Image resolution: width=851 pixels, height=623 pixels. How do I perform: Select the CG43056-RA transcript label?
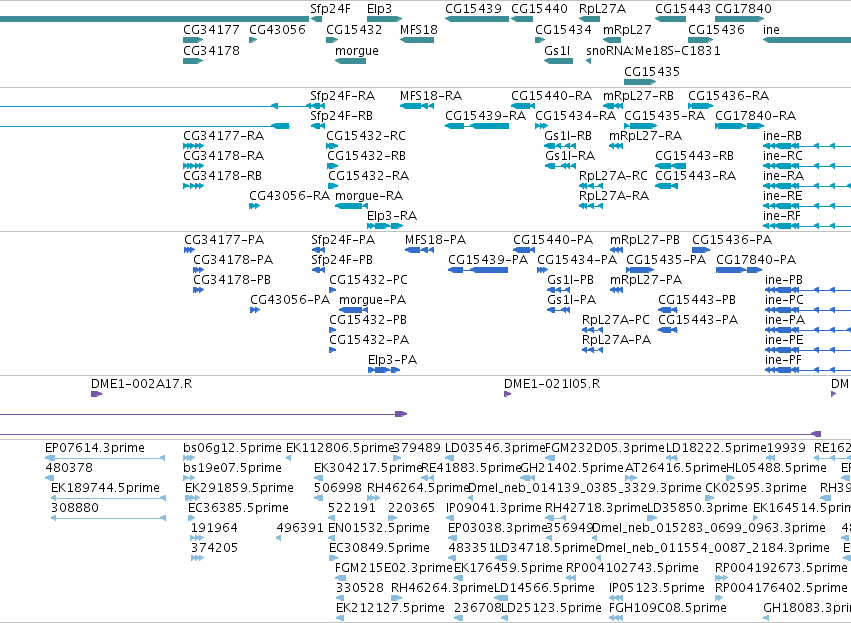tap(289, 196)
